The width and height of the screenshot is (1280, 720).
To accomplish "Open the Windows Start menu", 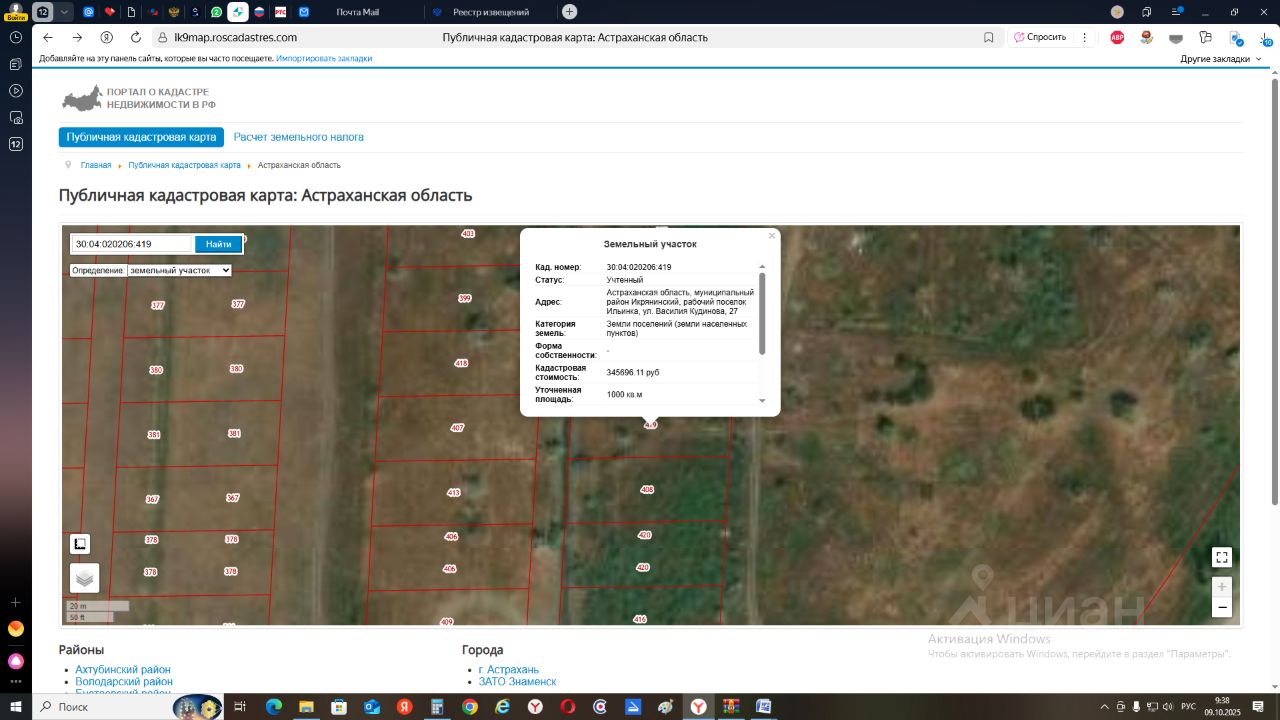I will (15, 707).
